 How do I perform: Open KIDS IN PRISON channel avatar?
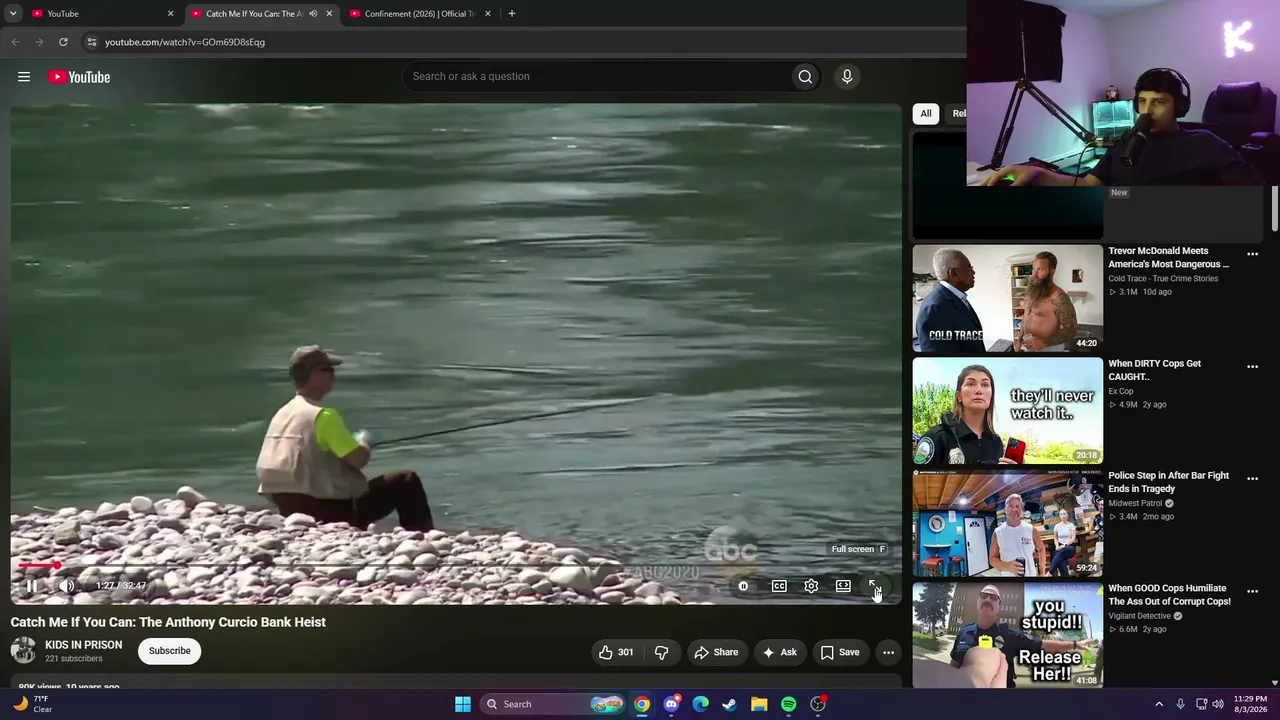pos(23,651)
